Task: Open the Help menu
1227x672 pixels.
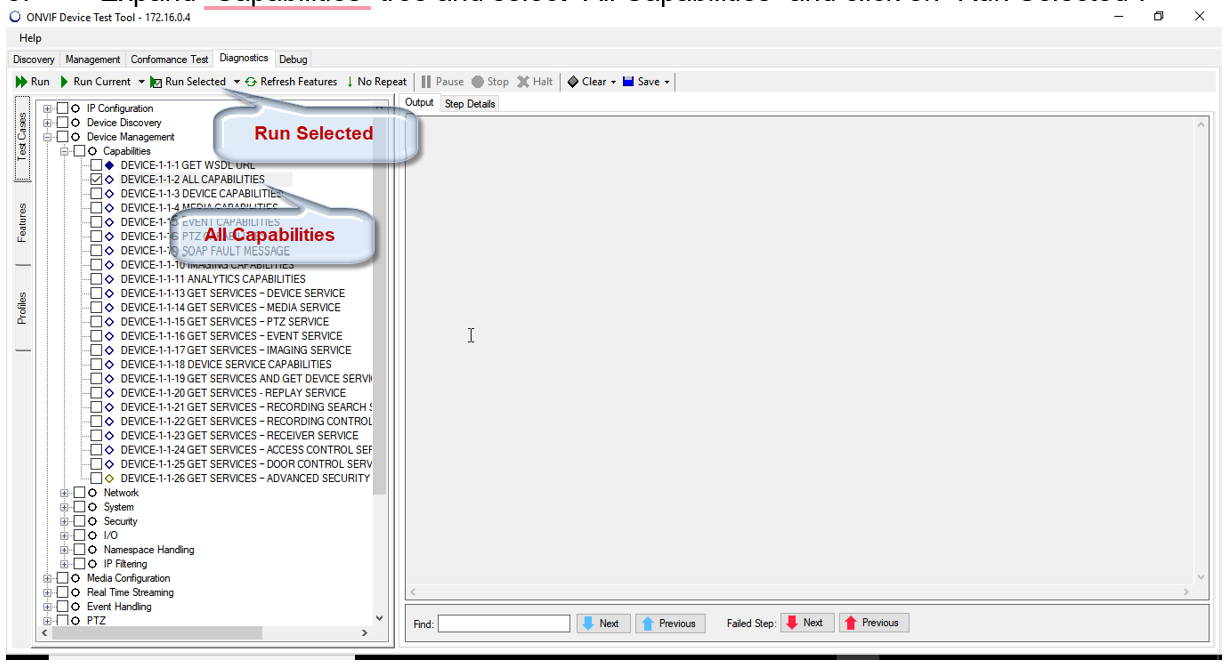Action: click(30, 38)
